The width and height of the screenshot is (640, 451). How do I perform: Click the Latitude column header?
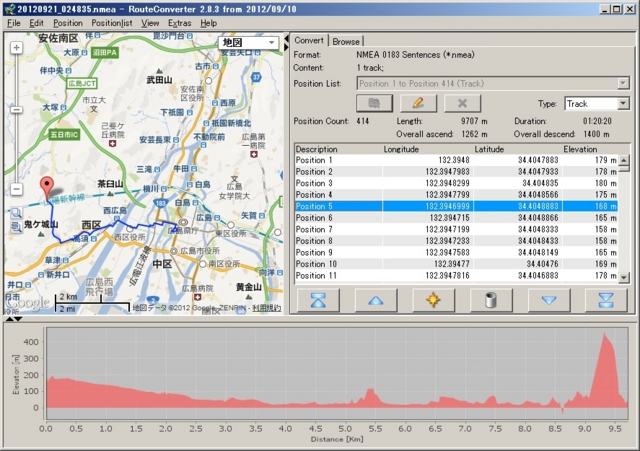[517, 149]
